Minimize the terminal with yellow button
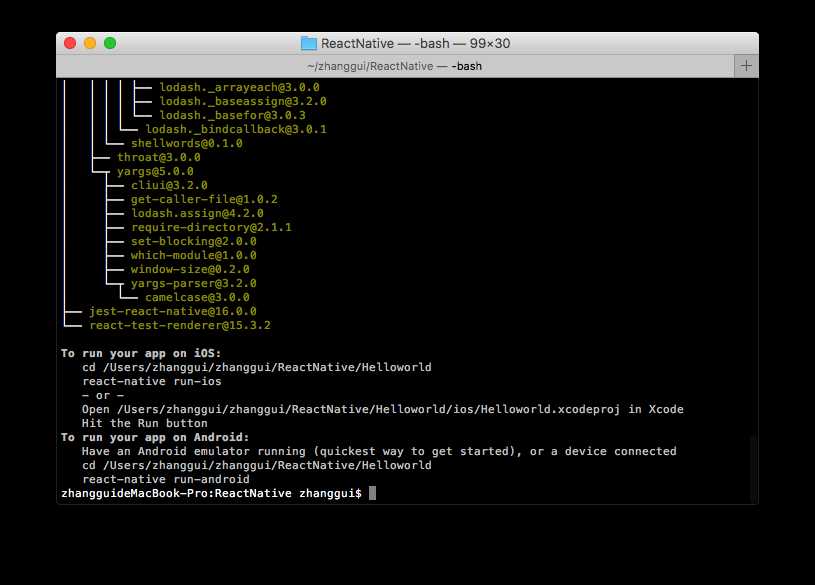 pos(90,43)
